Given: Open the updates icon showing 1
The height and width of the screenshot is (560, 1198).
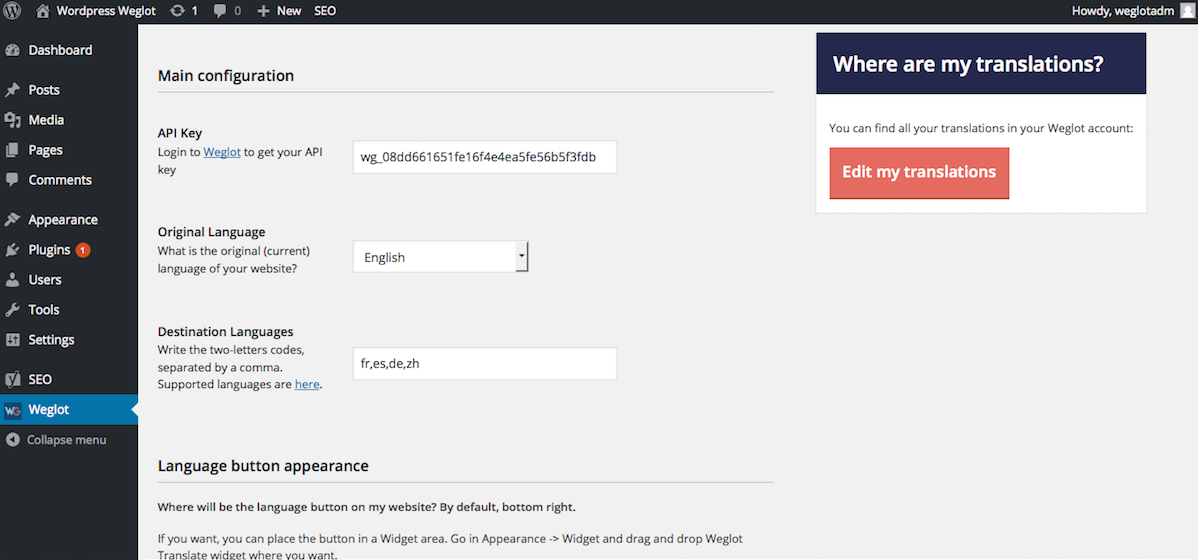Looking at the screenshot, I should pos(177,11).
